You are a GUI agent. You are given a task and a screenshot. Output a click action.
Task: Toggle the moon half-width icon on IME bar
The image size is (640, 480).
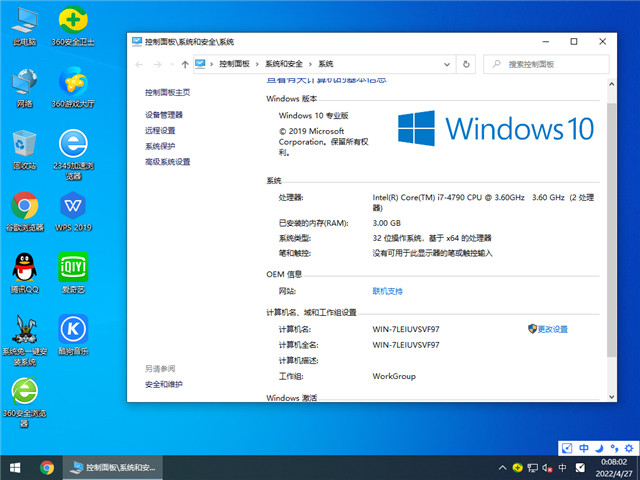599,448
